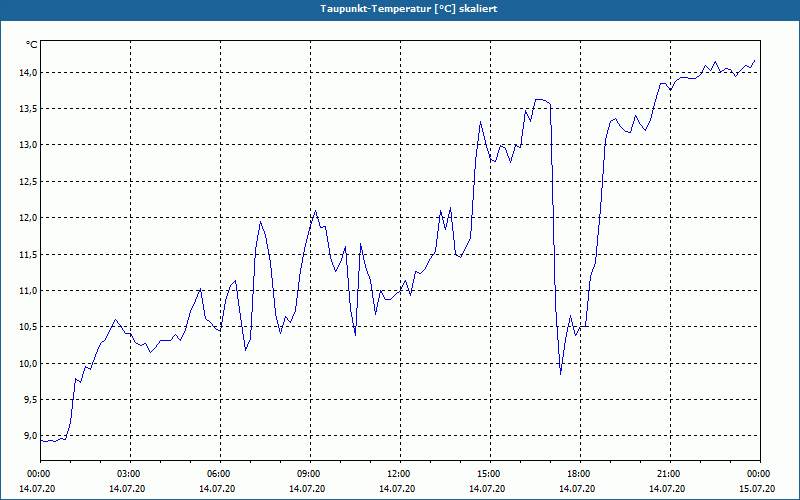The image size is (800, 500).
Task: Select the '°C' unit label on the y-axis
Action: [x=32, y=45]
